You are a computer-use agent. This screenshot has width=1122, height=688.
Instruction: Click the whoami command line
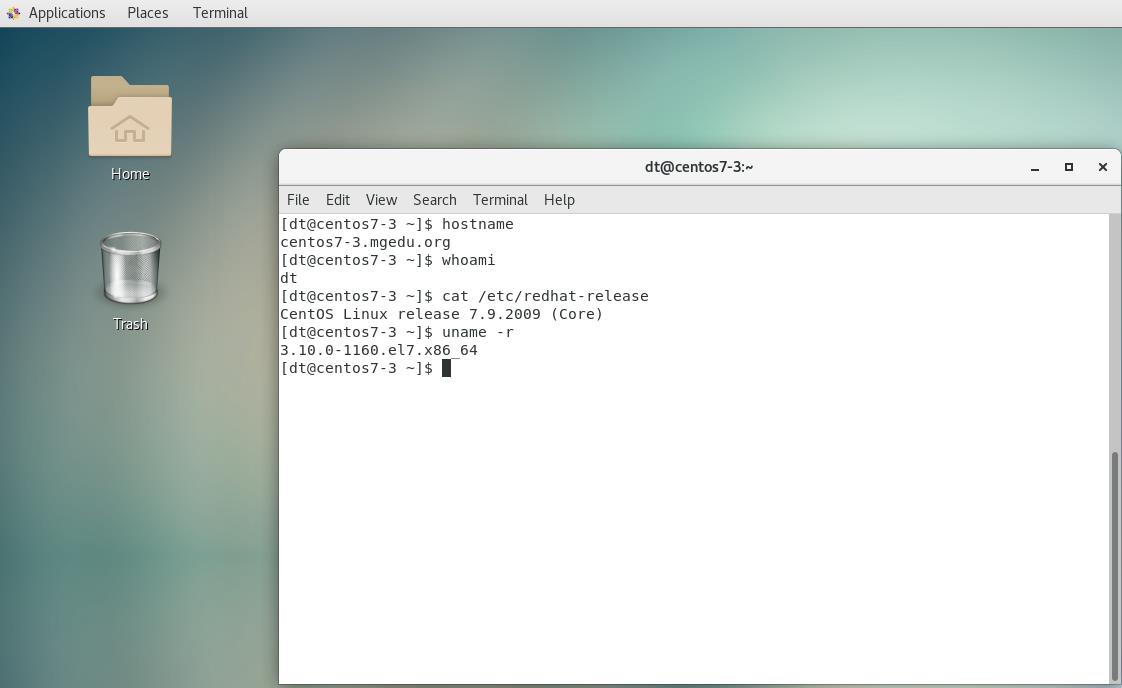click(x=388, y=260)
